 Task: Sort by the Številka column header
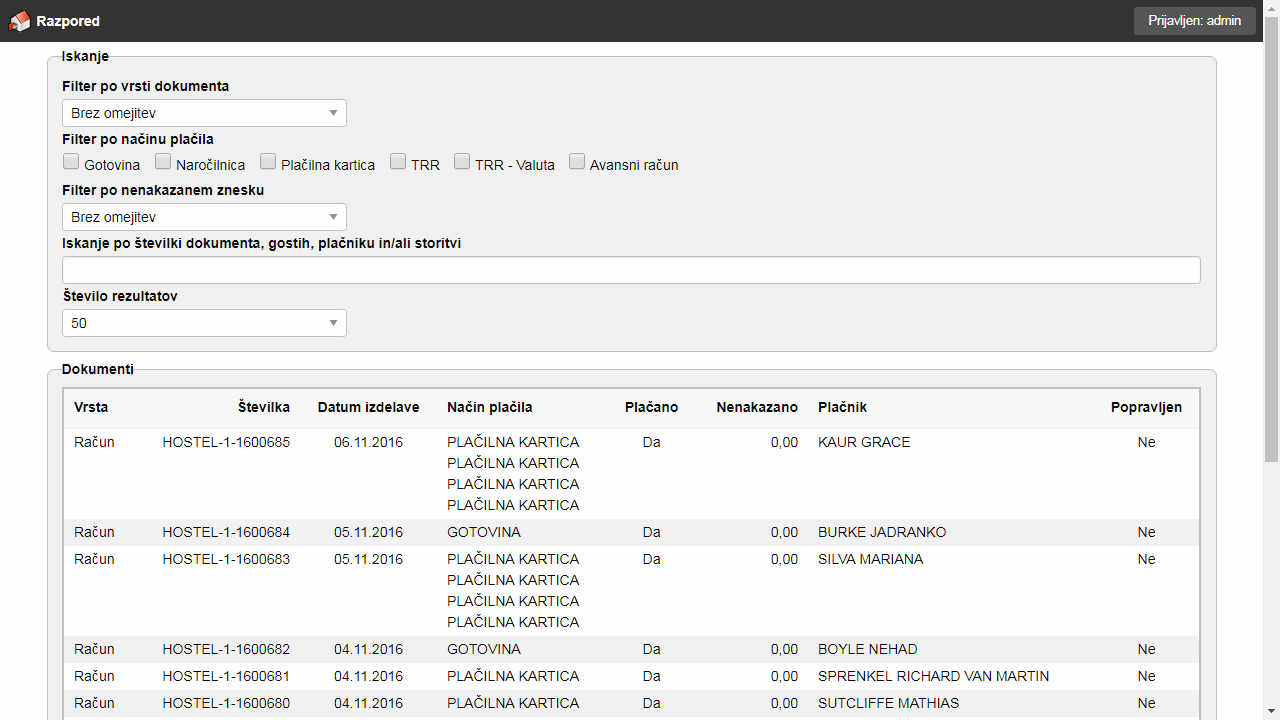click(264, 407)
